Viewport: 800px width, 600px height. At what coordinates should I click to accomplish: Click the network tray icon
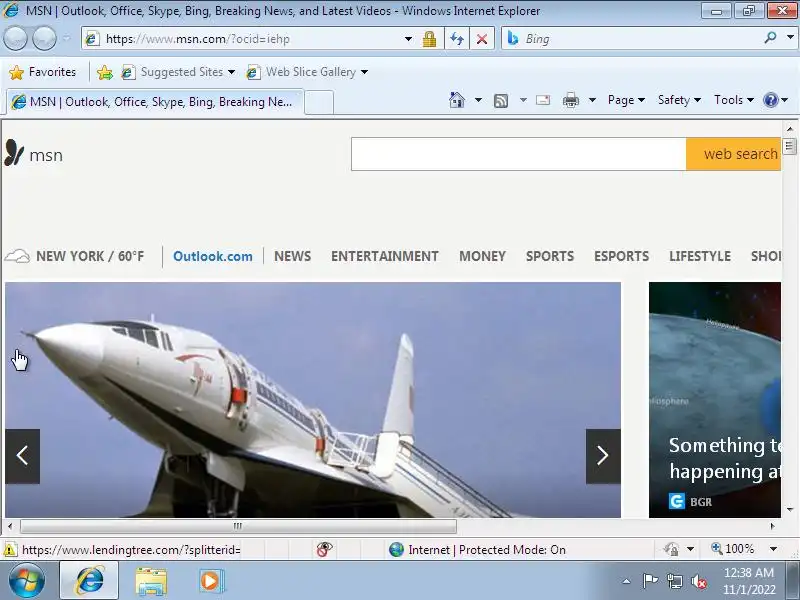[675, 581]
